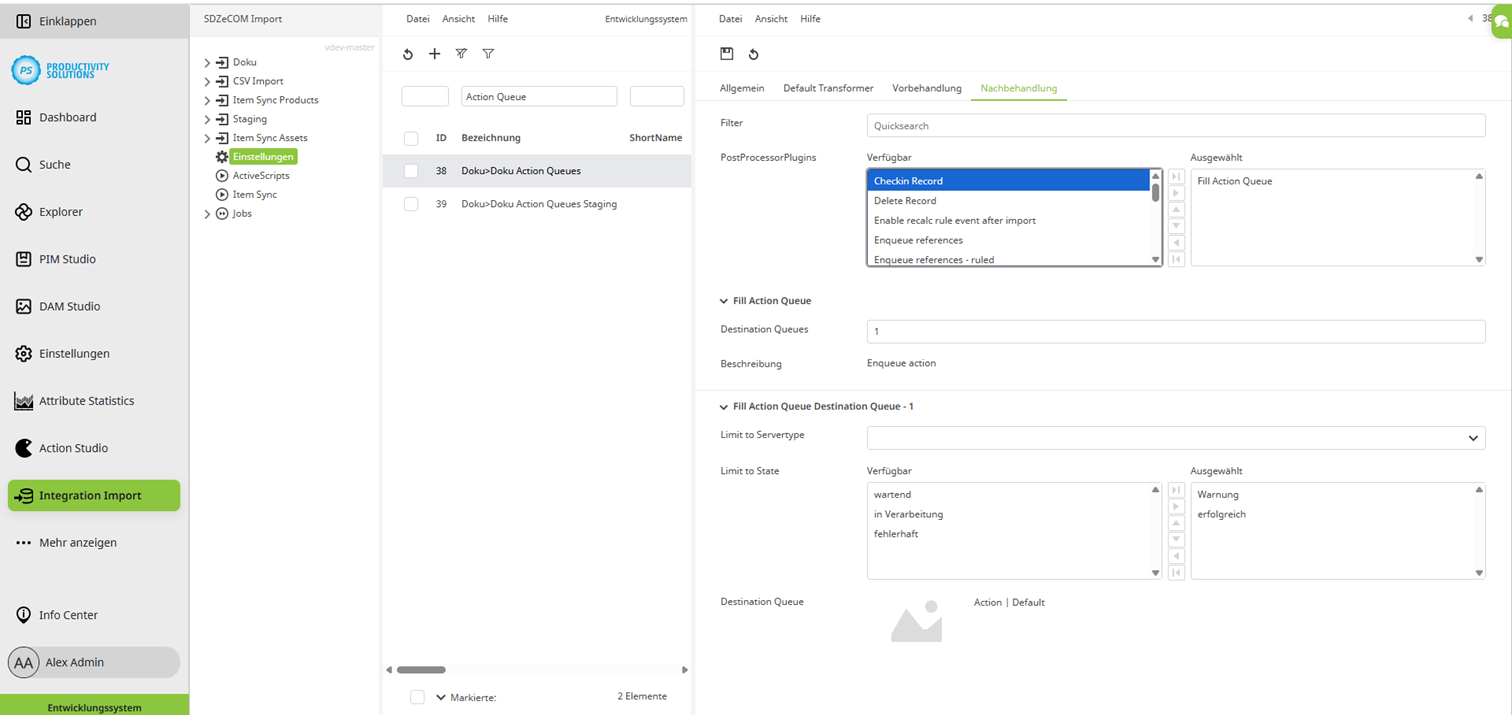Click the Bezeichnung filter field 'Action Queue'
Screen dimensions: 1512x715
[540, 97]
